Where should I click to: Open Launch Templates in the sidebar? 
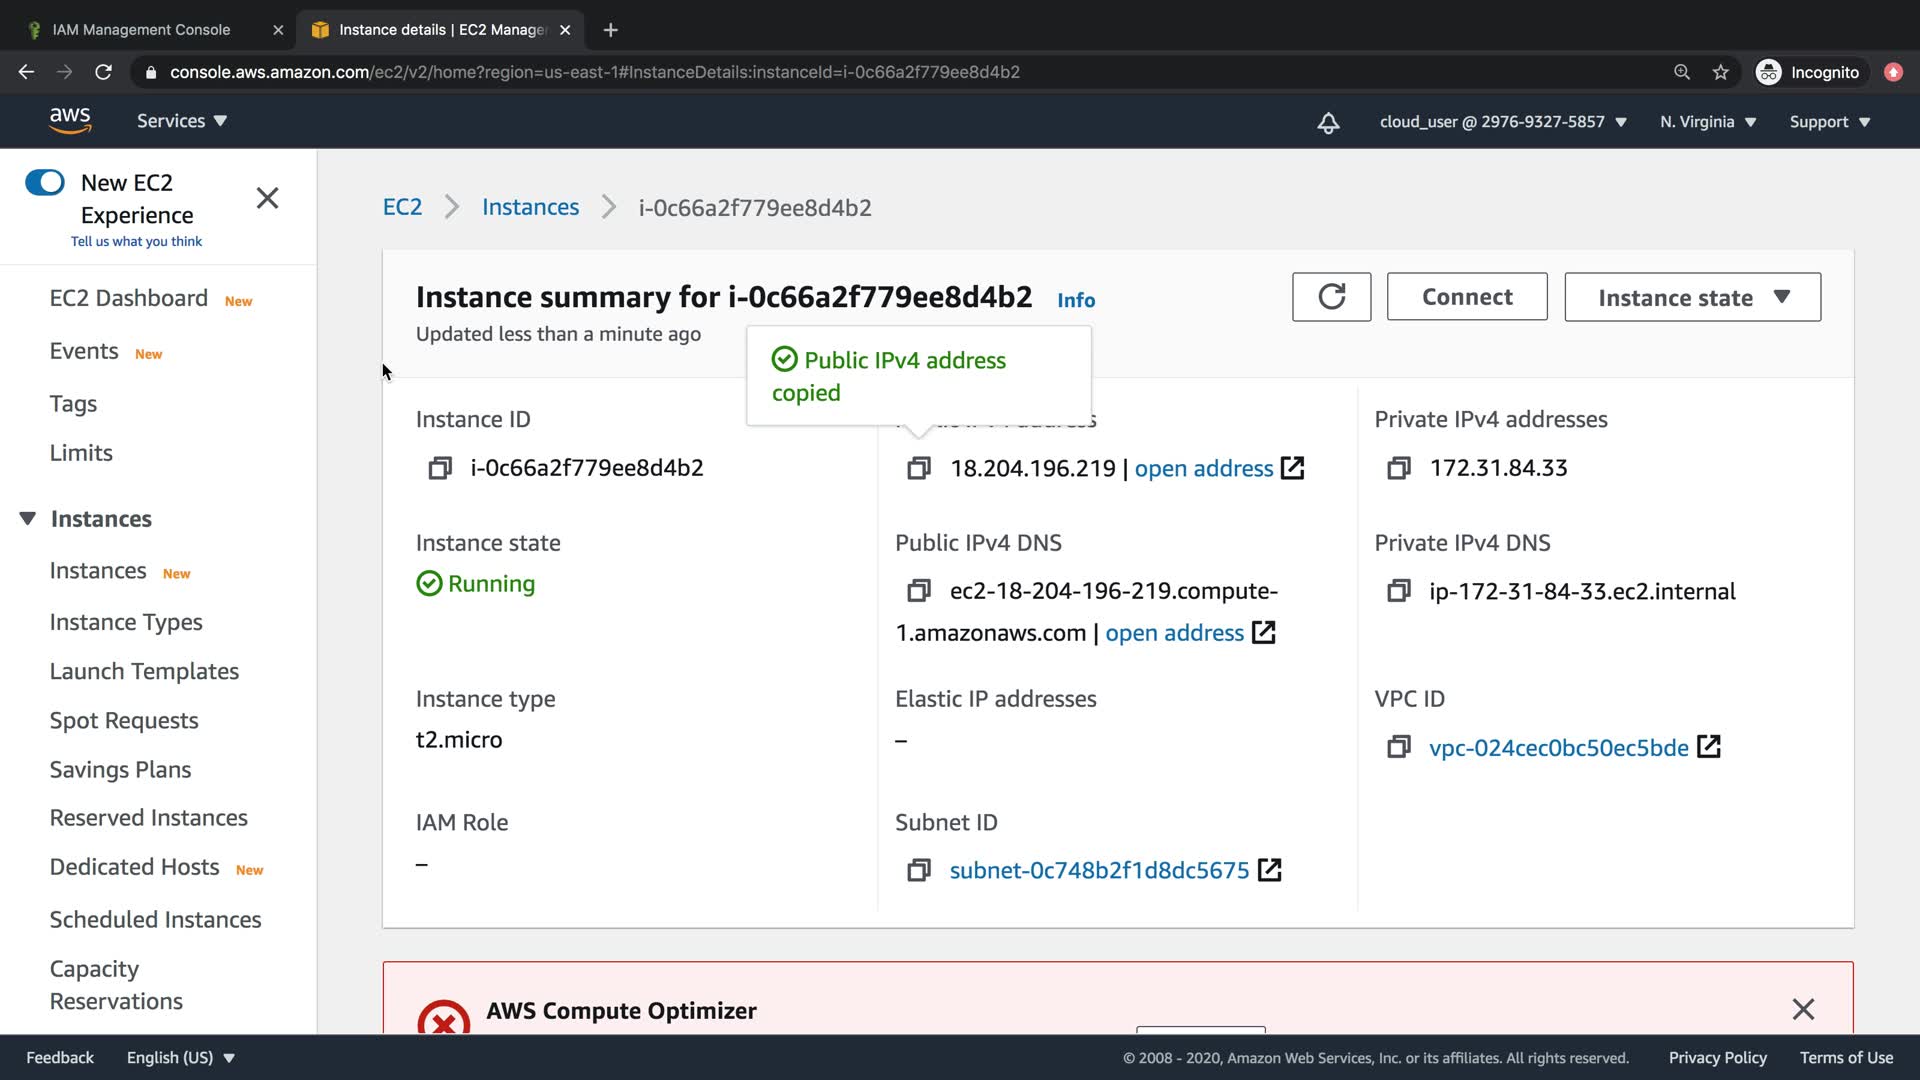pos(144,671)
